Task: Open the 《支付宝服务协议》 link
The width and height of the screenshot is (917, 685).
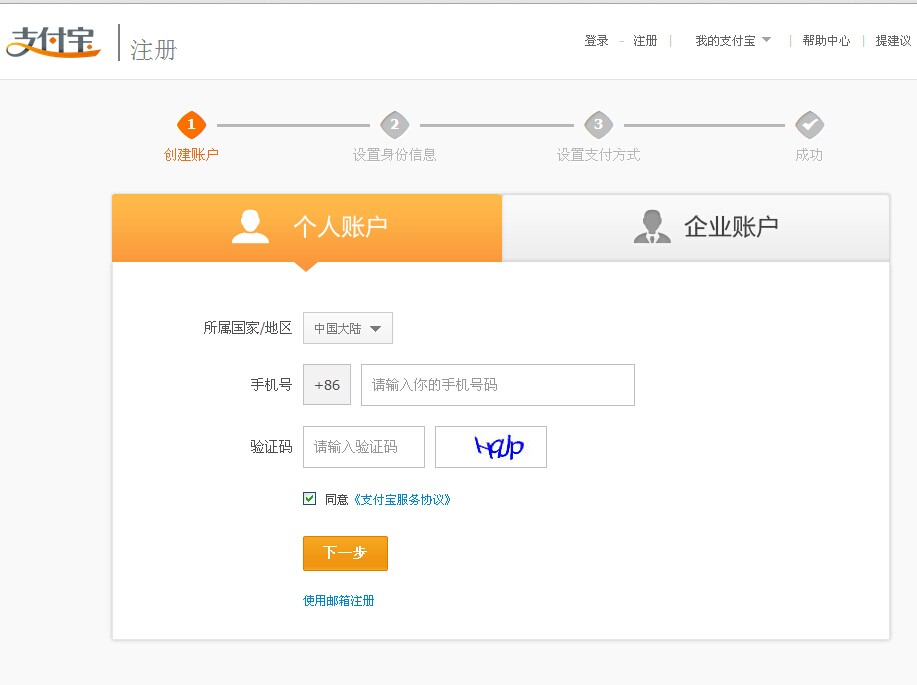Action: point(401,499)
